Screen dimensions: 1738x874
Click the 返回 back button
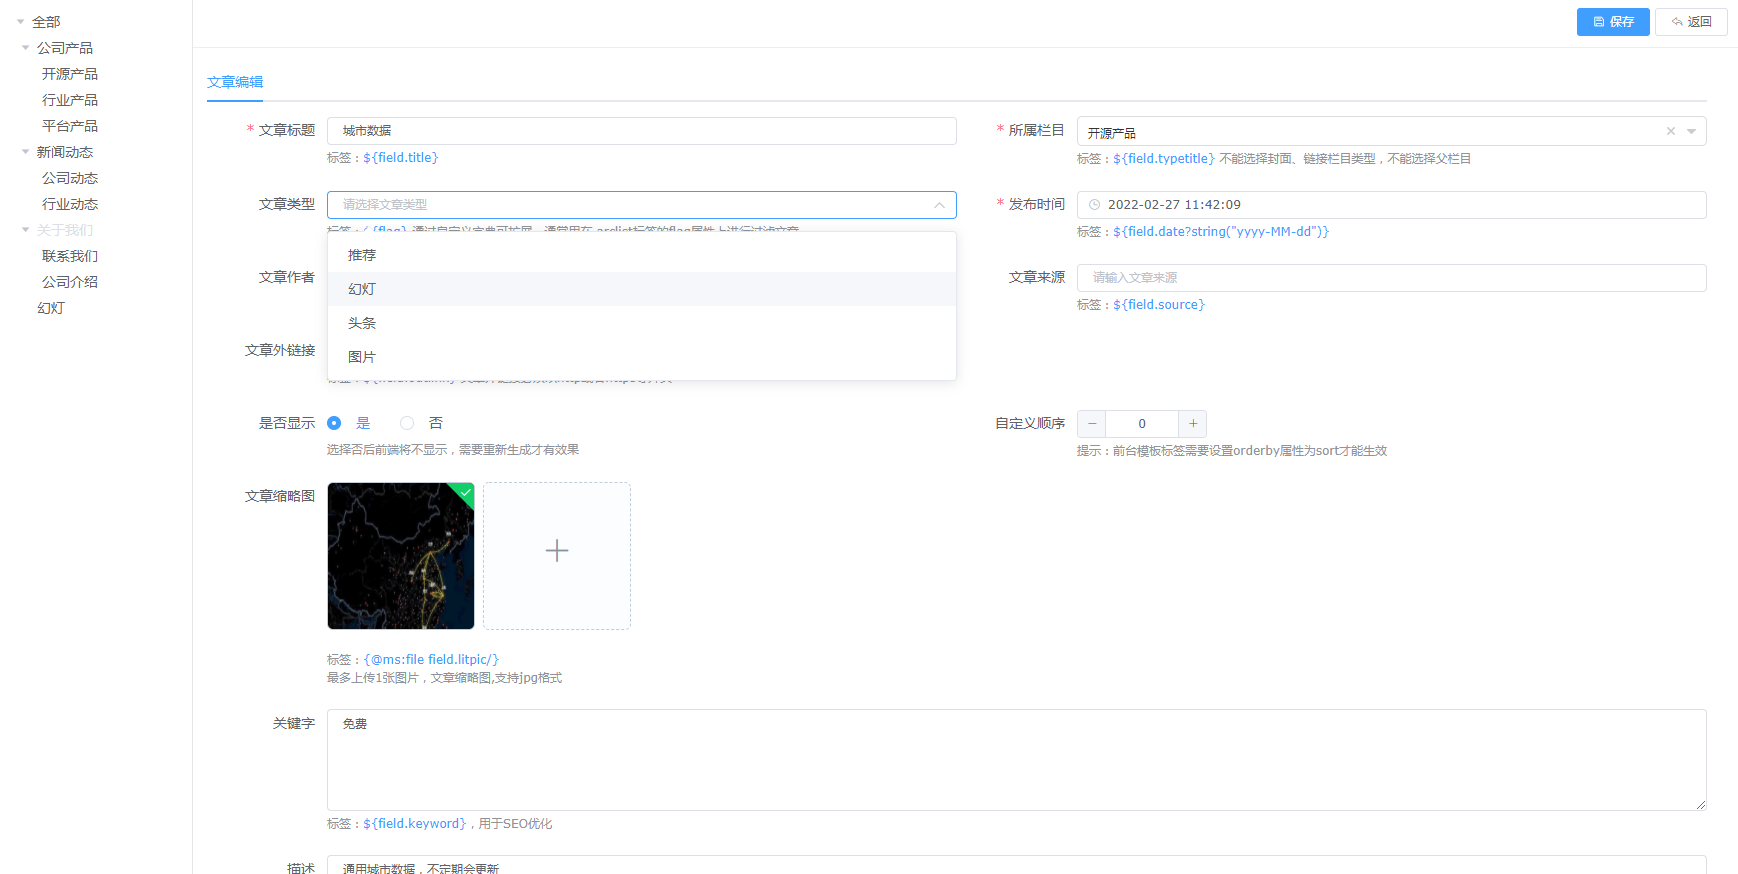(x=1691, y=22)
